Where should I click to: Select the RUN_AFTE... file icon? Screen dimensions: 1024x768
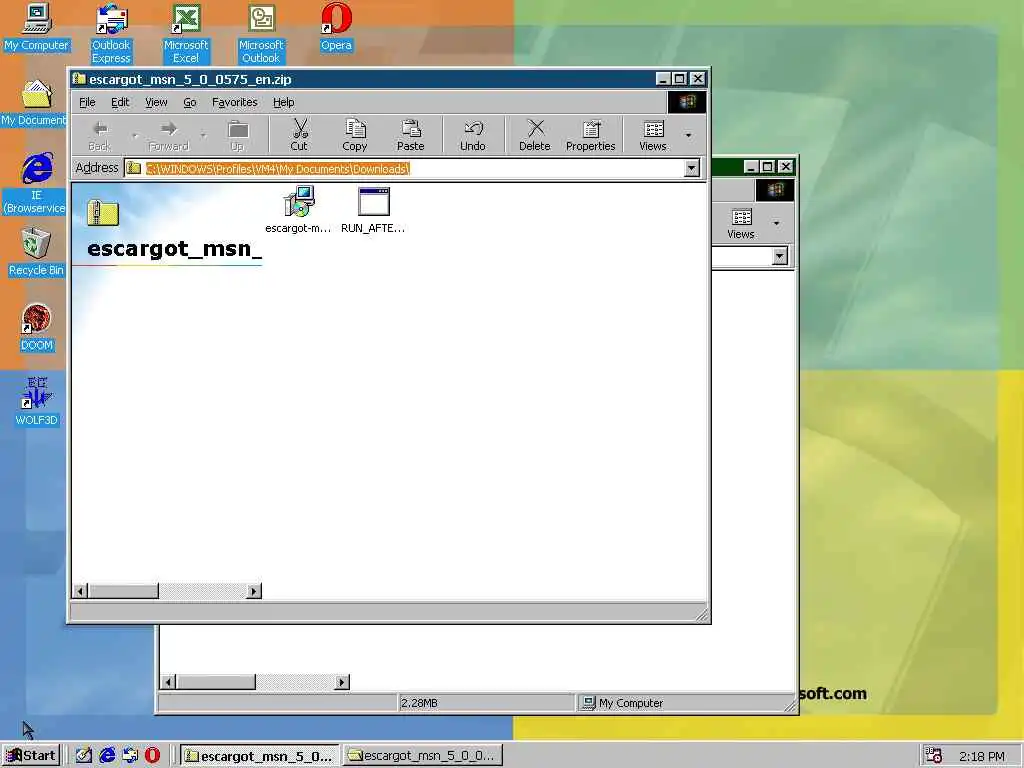[x=373, y=210]
